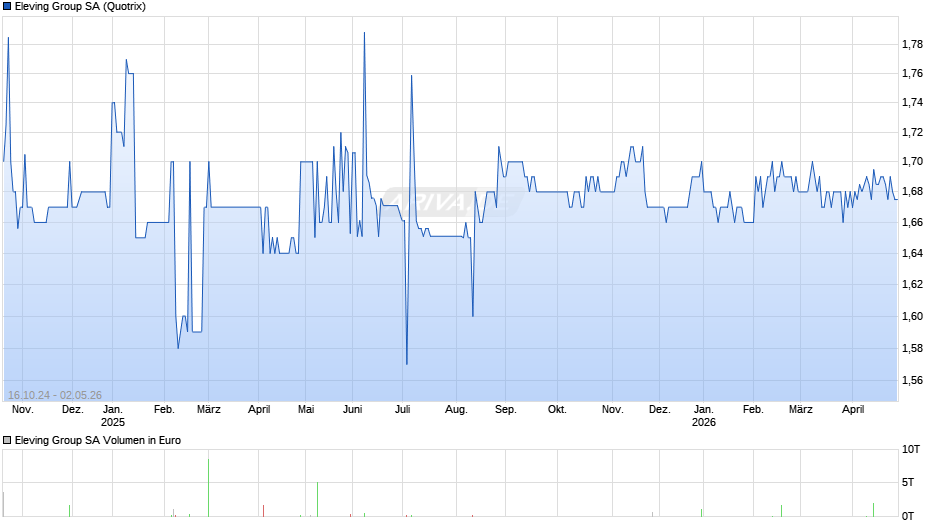Click the 'Mai' month label
940x526 pixels.
tap(306, 410)
